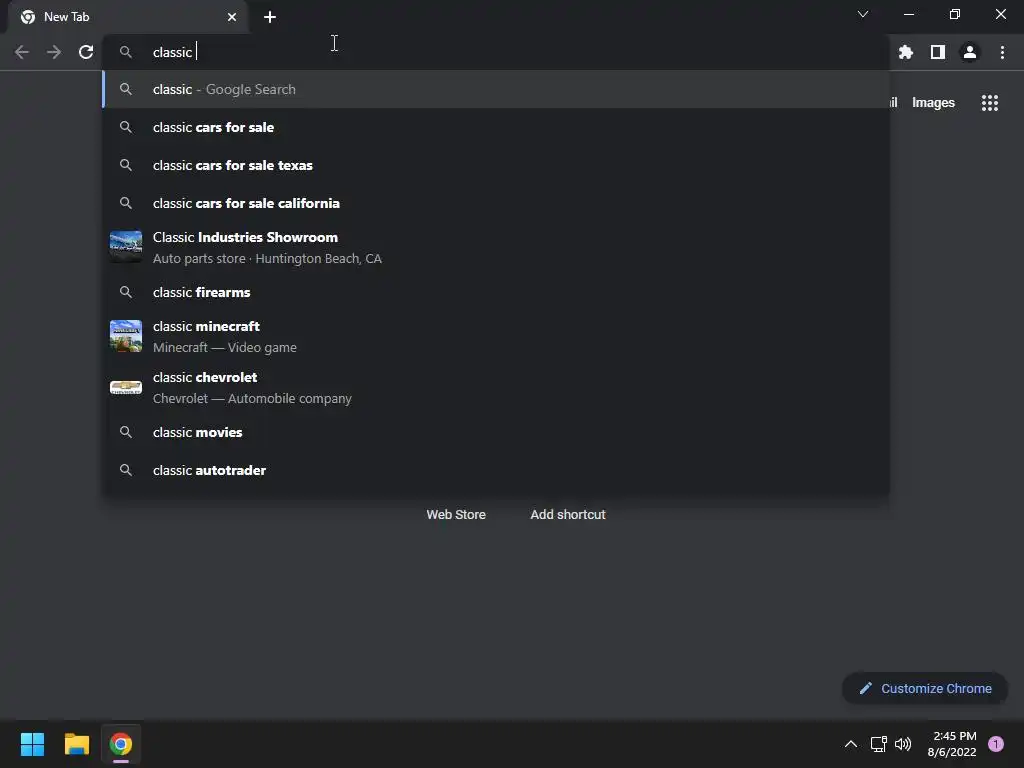Open the network status icon
The image size is (1024, 768).
878,744
